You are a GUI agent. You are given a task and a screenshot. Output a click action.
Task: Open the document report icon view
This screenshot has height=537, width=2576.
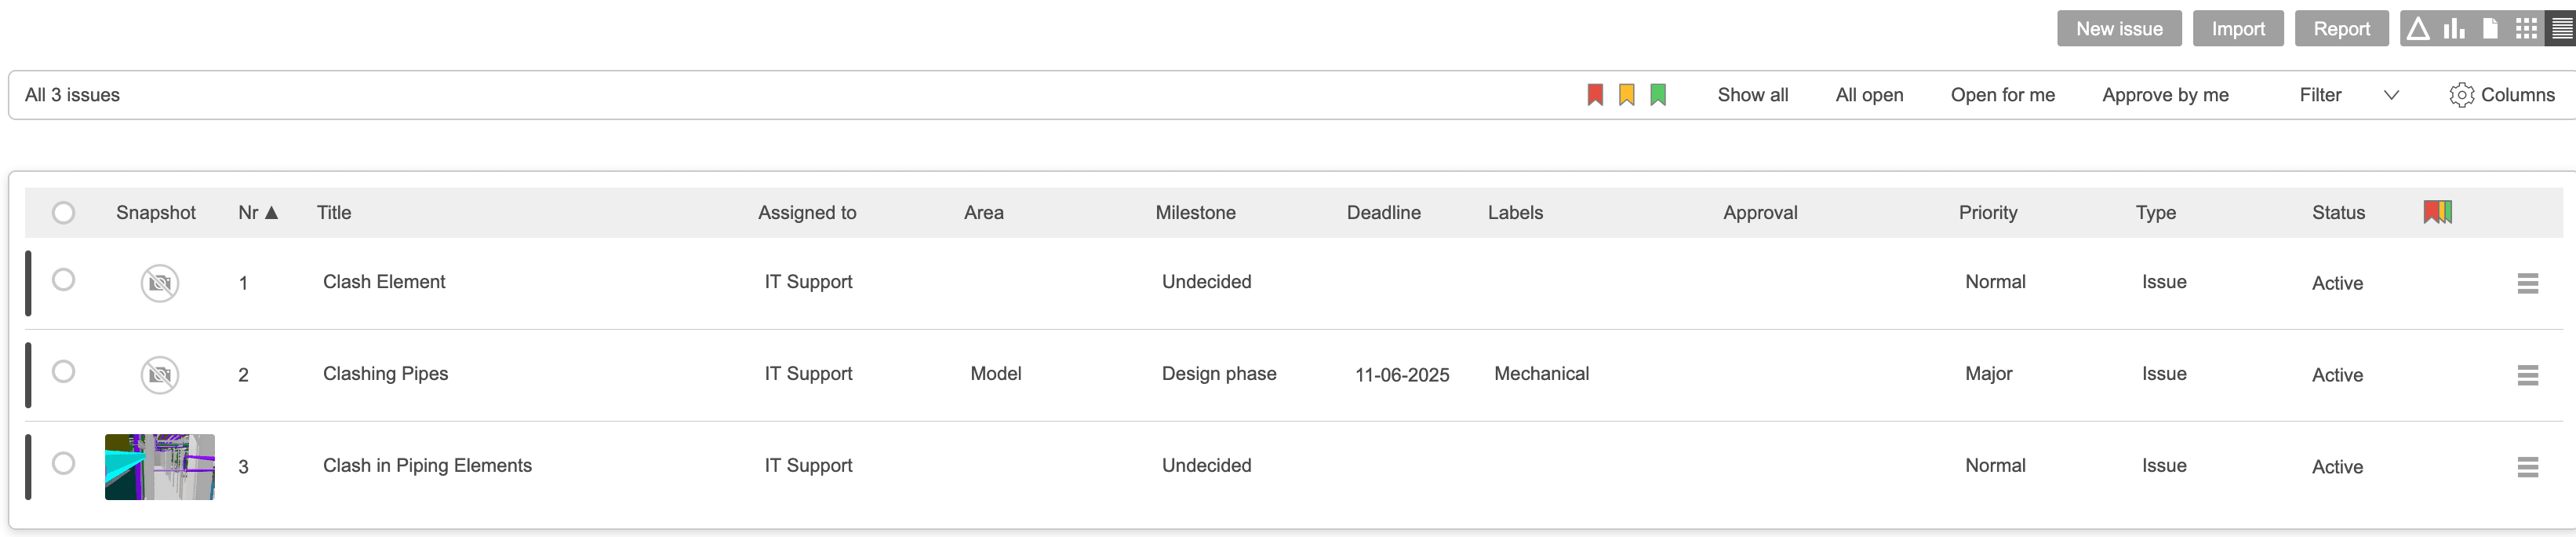click(2489, 28)
